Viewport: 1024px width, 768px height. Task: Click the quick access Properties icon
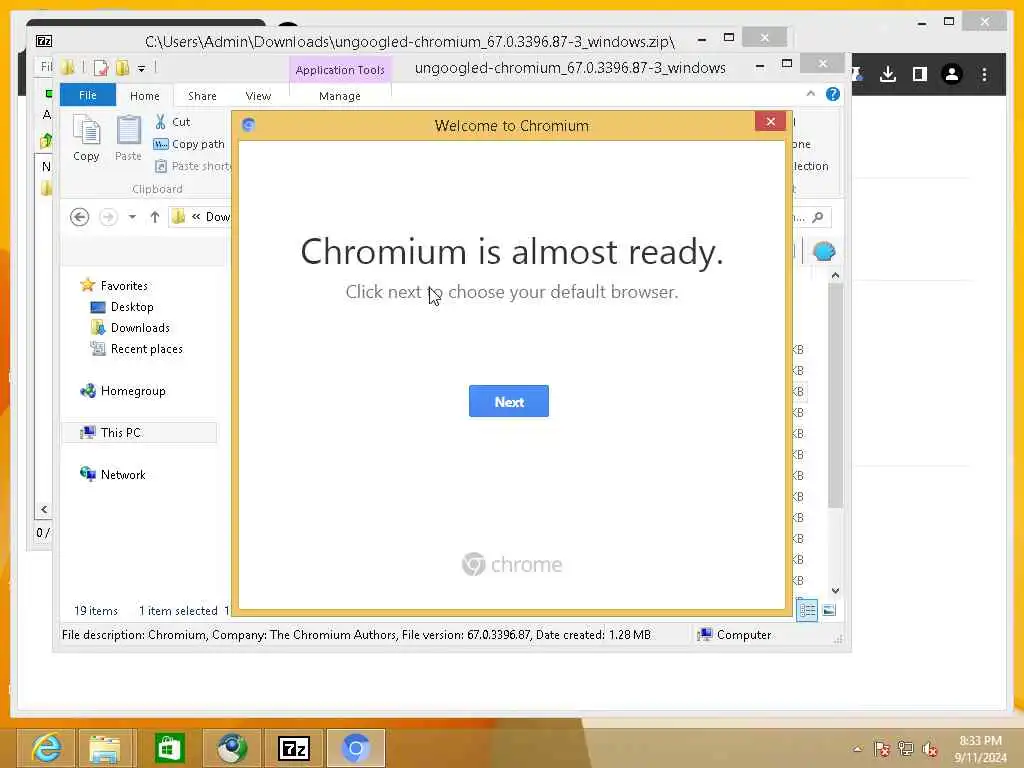click(101, 67)
